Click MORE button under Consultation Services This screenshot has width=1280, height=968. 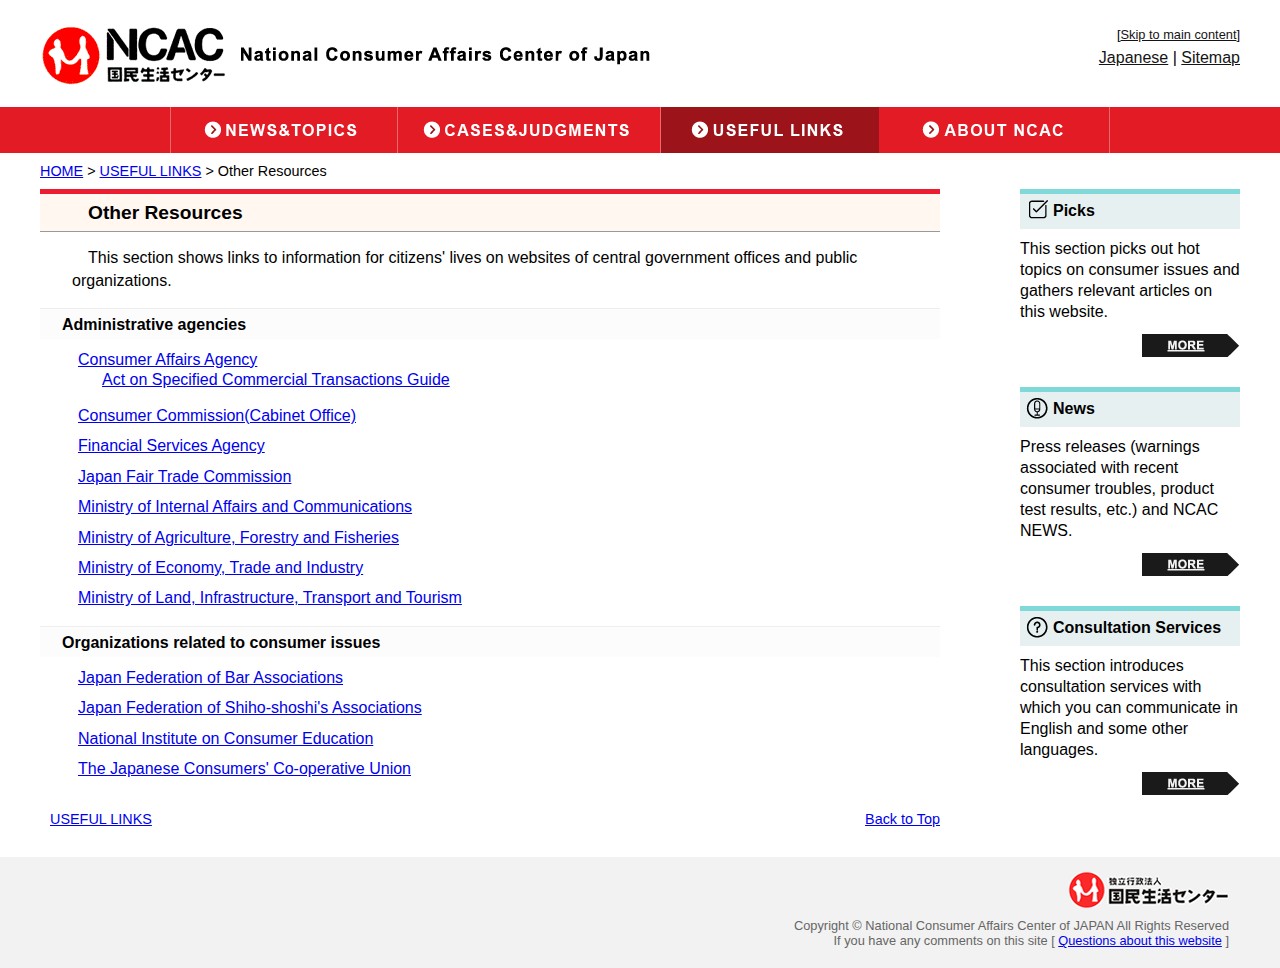1190,783
